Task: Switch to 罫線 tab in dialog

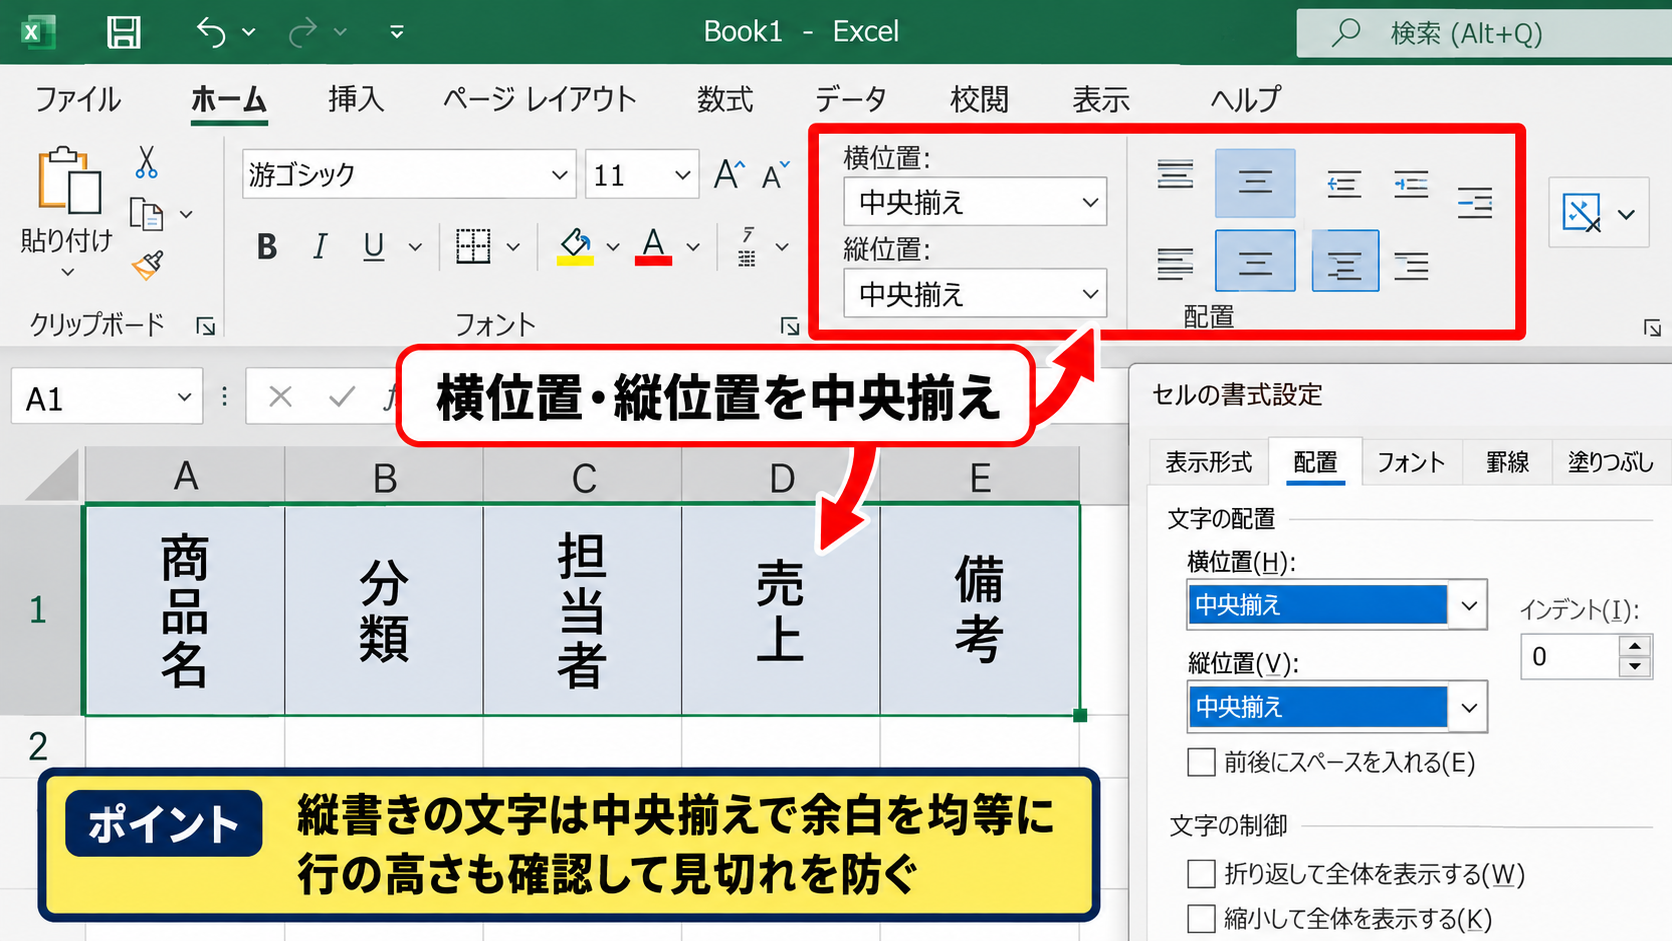Action: coord(1507,462)
